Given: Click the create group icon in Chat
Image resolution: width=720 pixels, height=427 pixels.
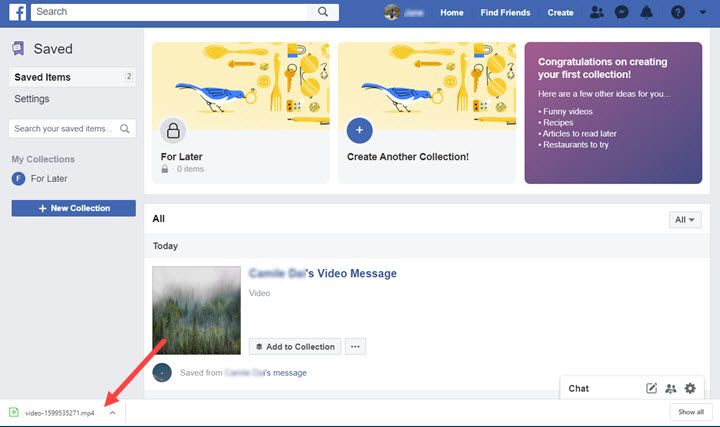Looking at the screenshot, I should point(671,389).
